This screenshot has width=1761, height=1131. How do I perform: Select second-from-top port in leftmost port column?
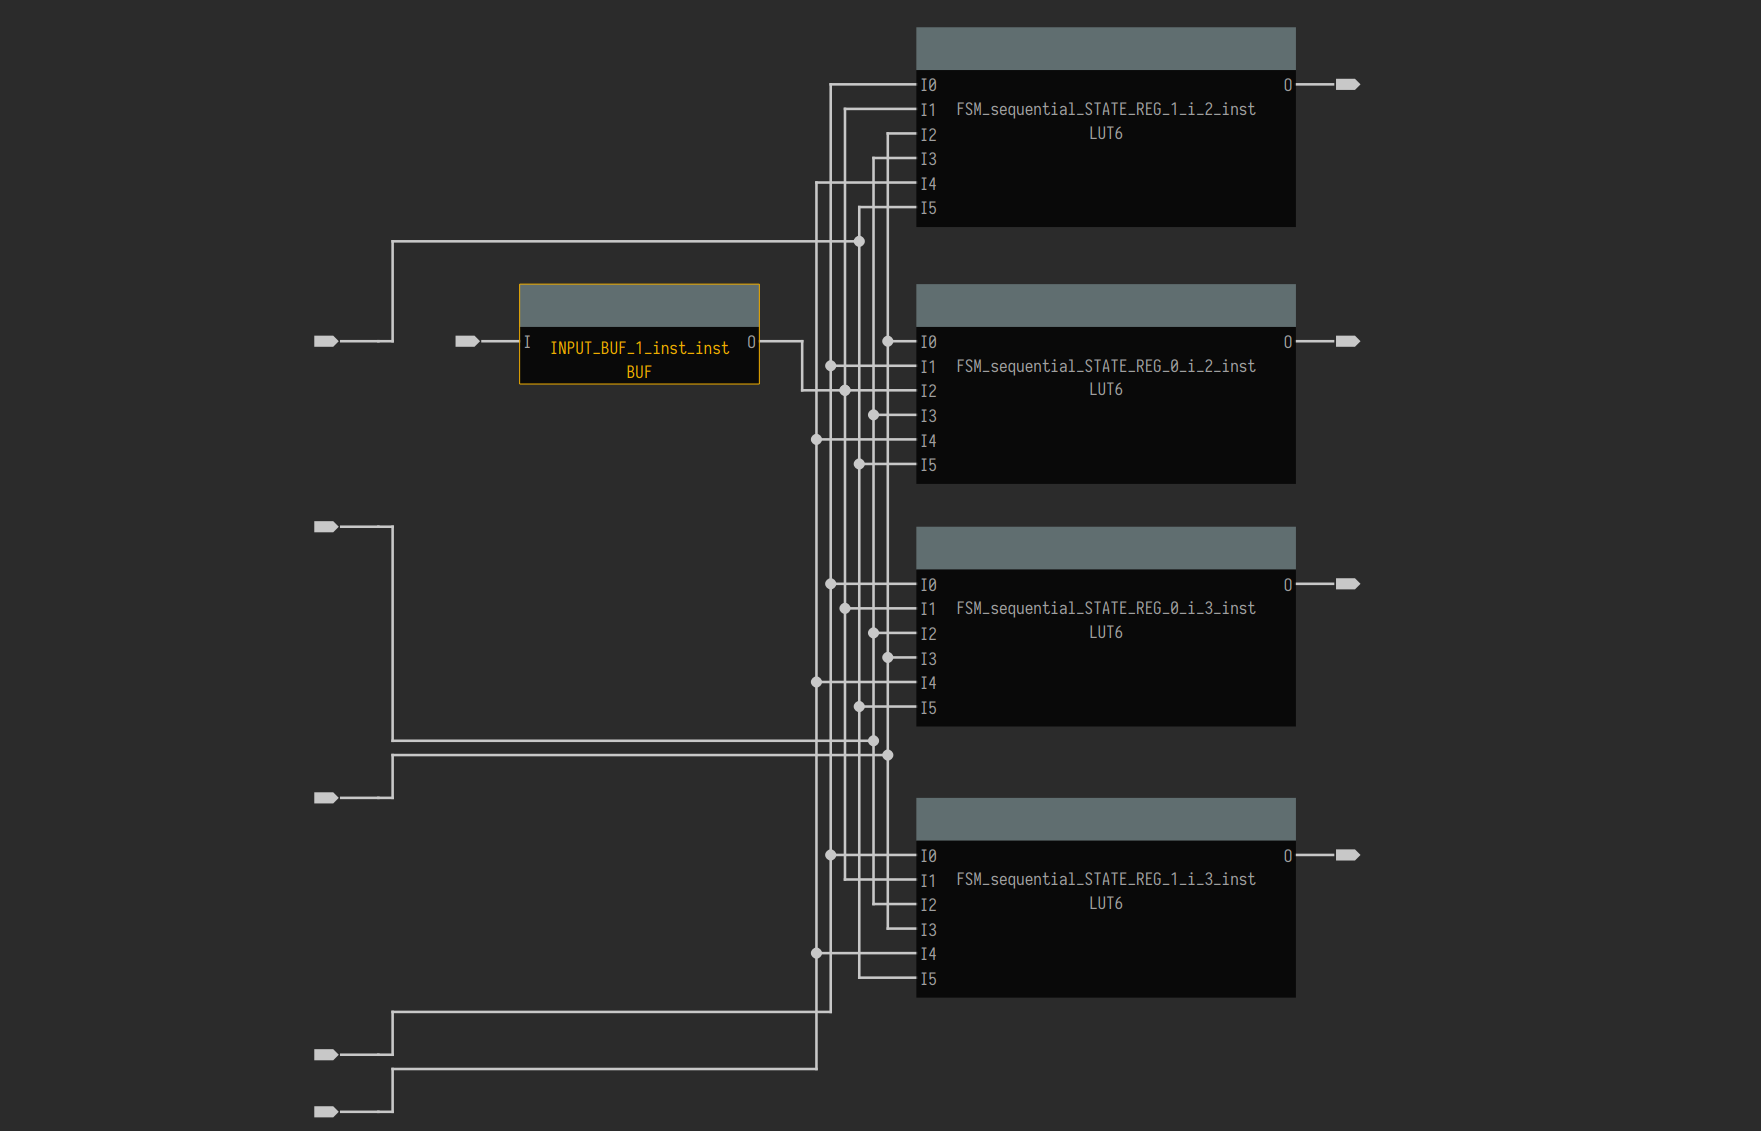point(326,527)
